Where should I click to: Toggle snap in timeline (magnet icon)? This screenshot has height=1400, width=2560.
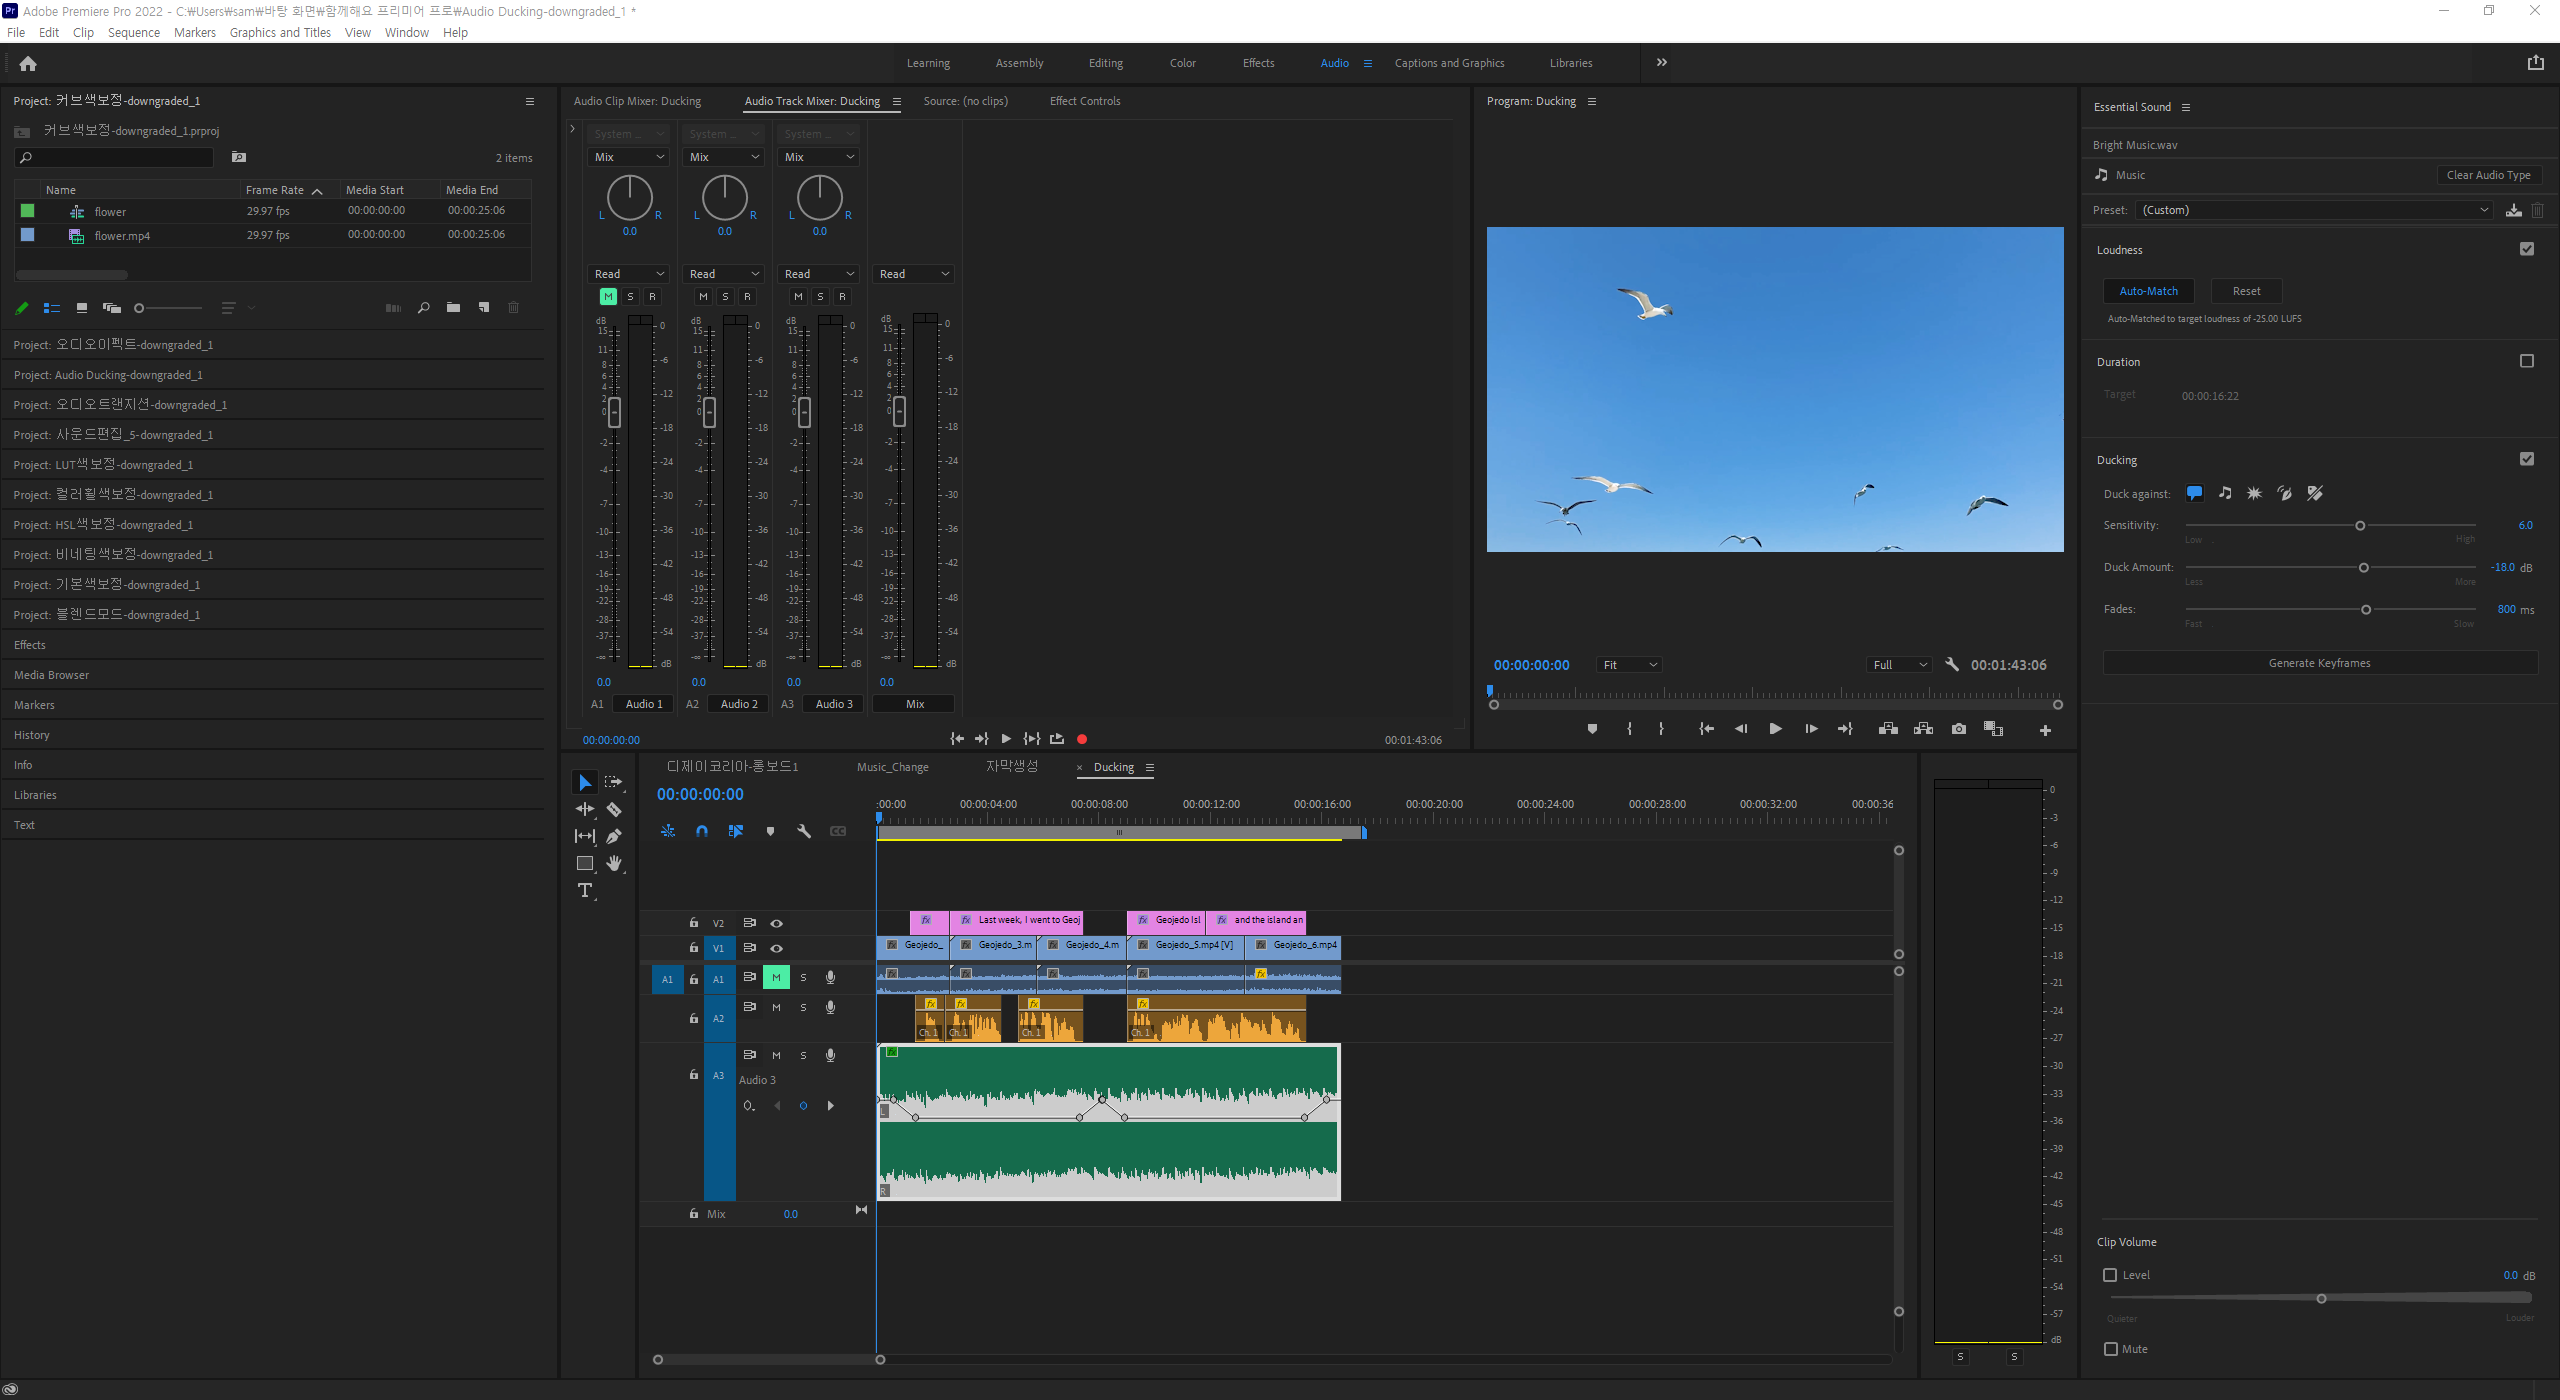(x=702, y=831)
